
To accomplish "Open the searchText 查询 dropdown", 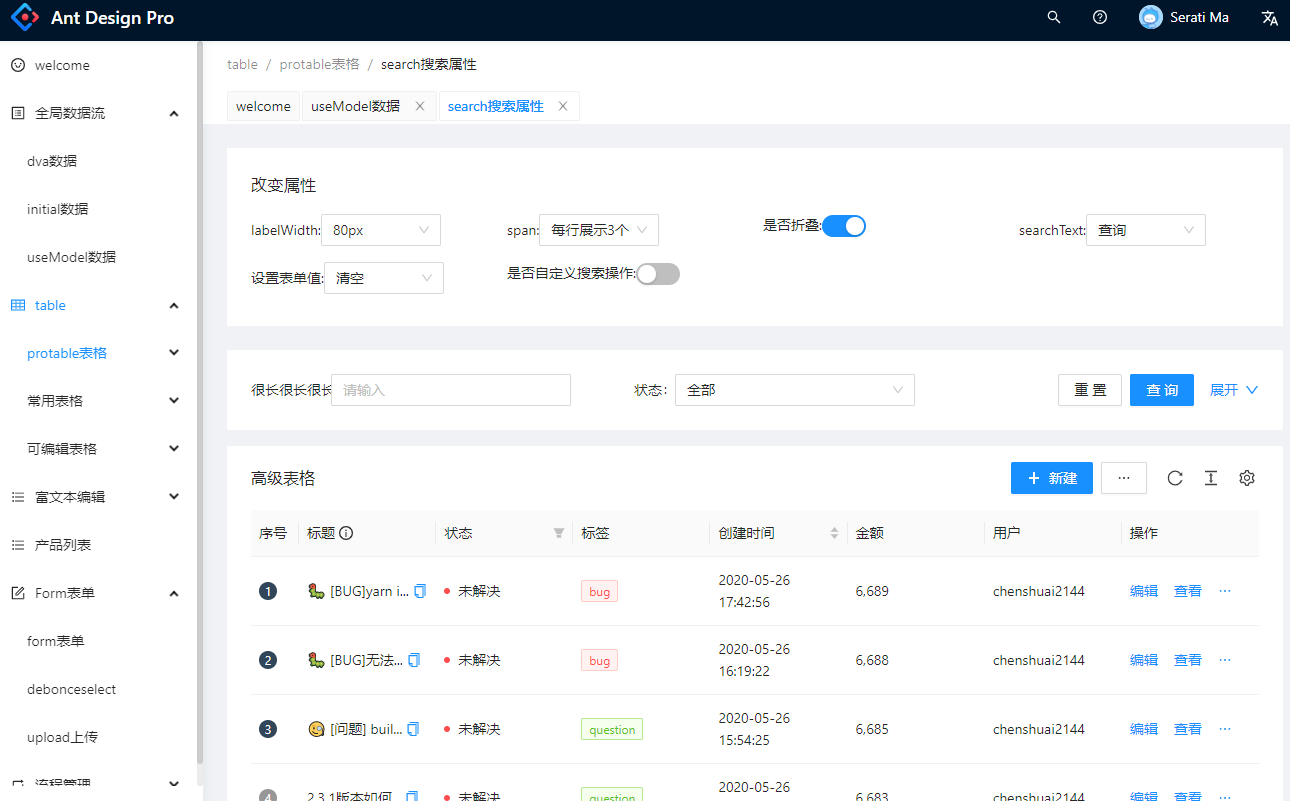I will click(x=1146, y=230).
